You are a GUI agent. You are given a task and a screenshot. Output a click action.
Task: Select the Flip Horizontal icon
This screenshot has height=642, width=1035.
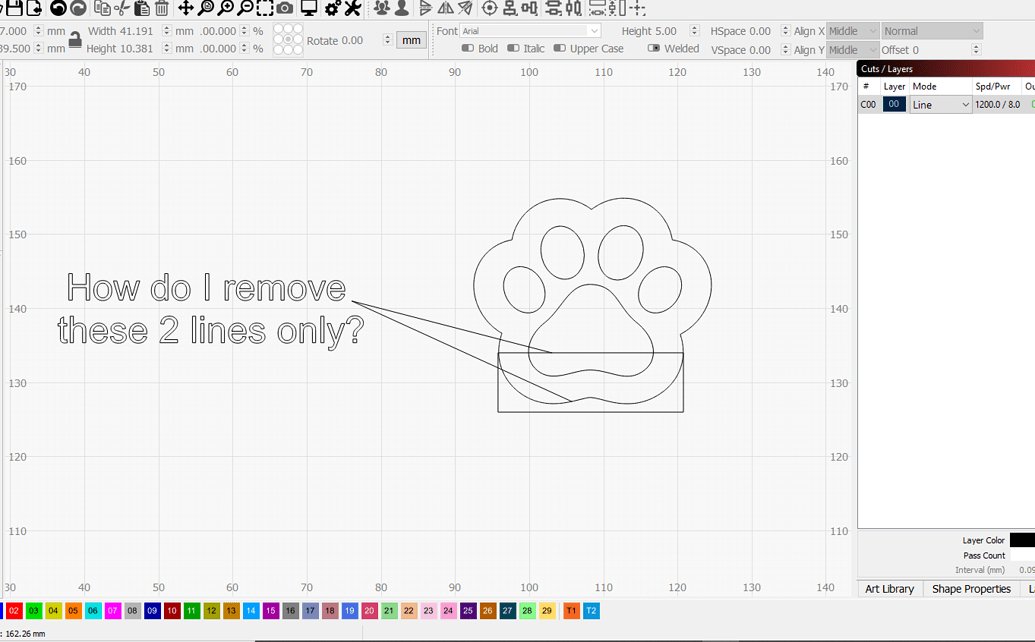click(443, 8)
